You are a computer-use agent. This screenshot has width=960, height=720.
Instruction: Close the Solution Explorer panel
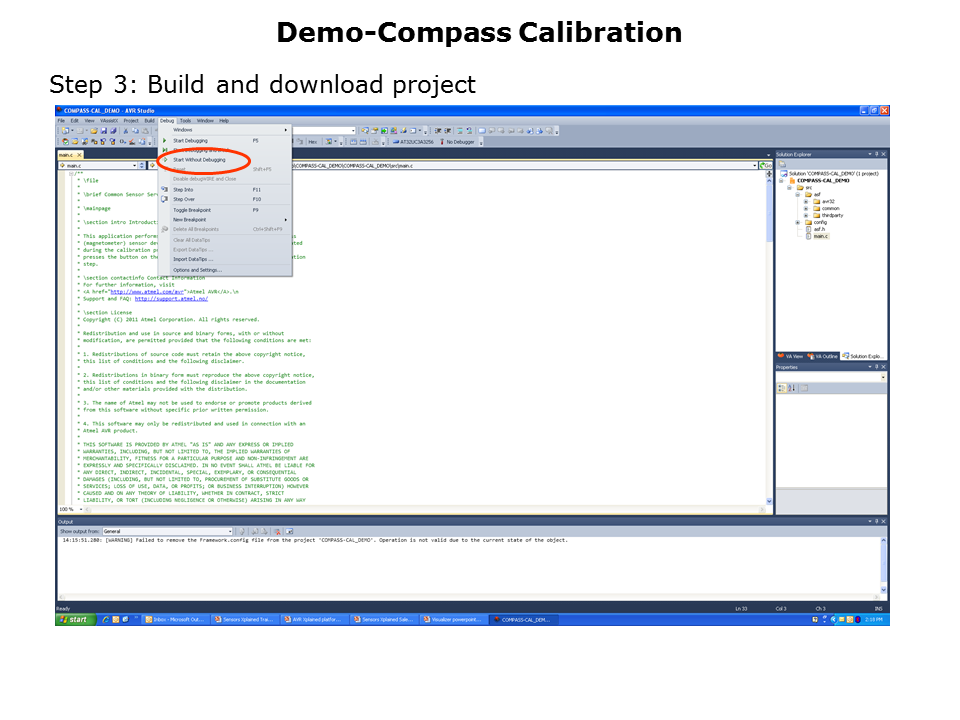(x=883, y=154)
